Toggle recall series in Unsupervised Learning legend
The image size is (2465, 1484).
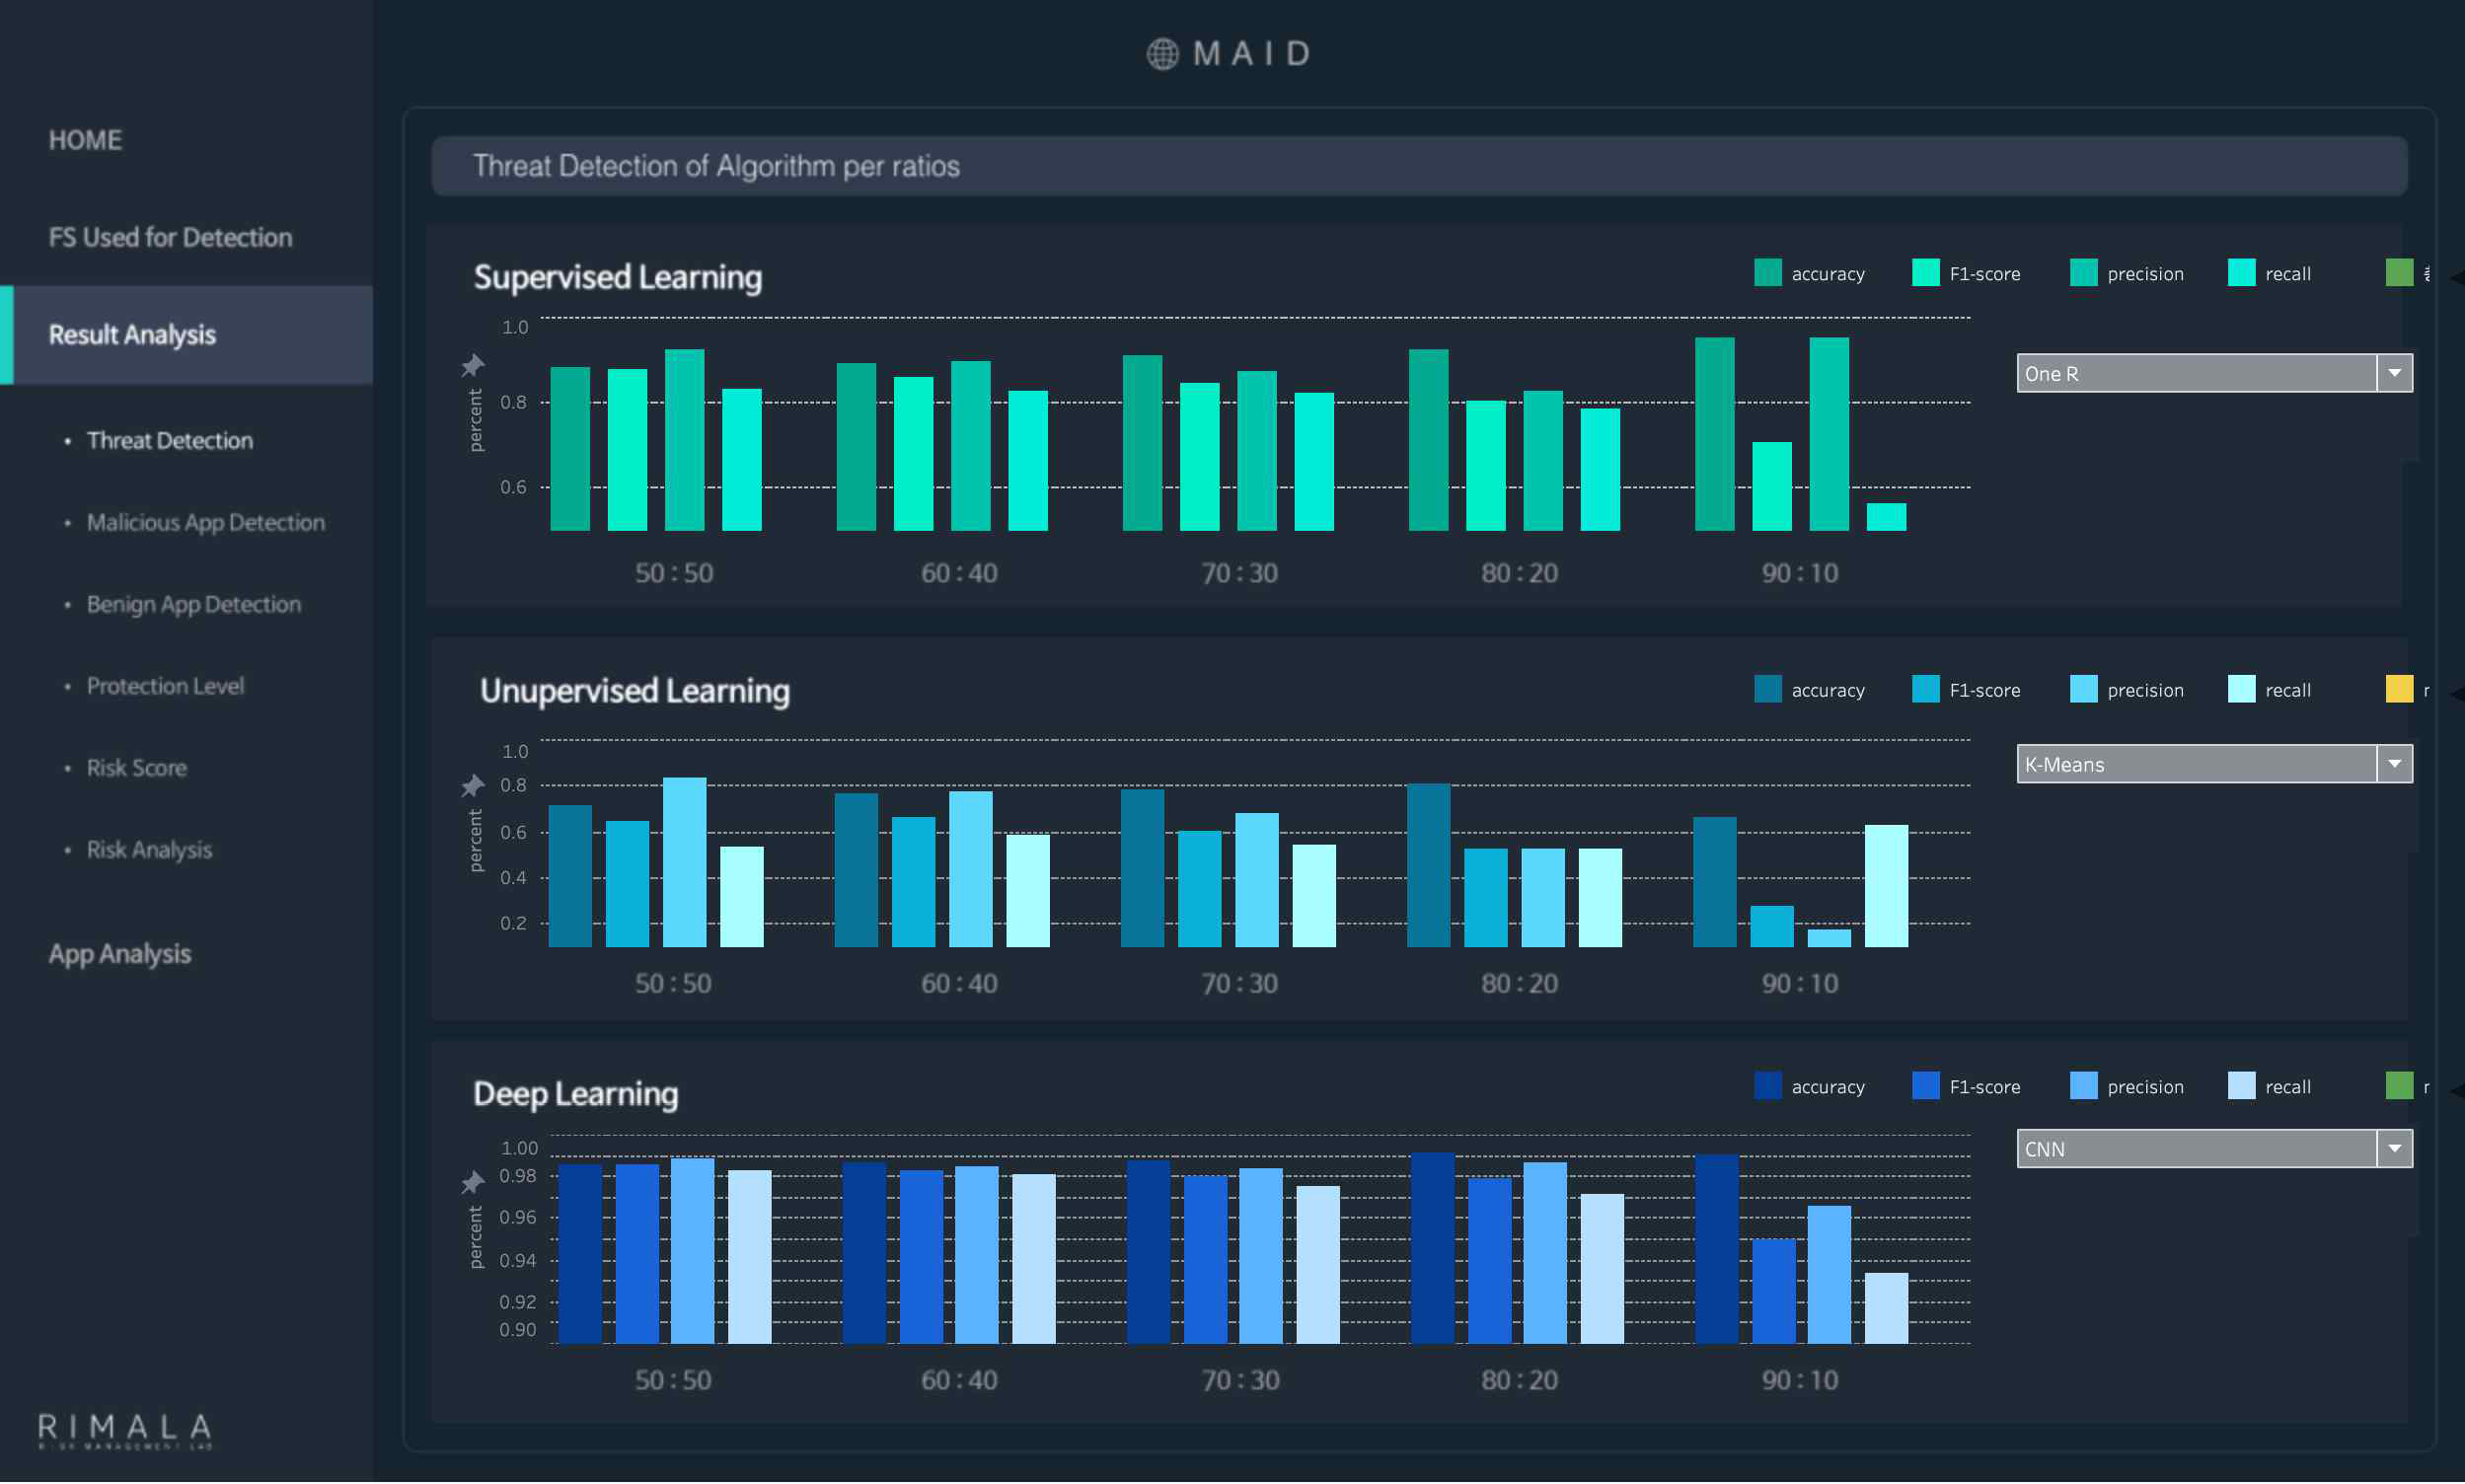2270,691
